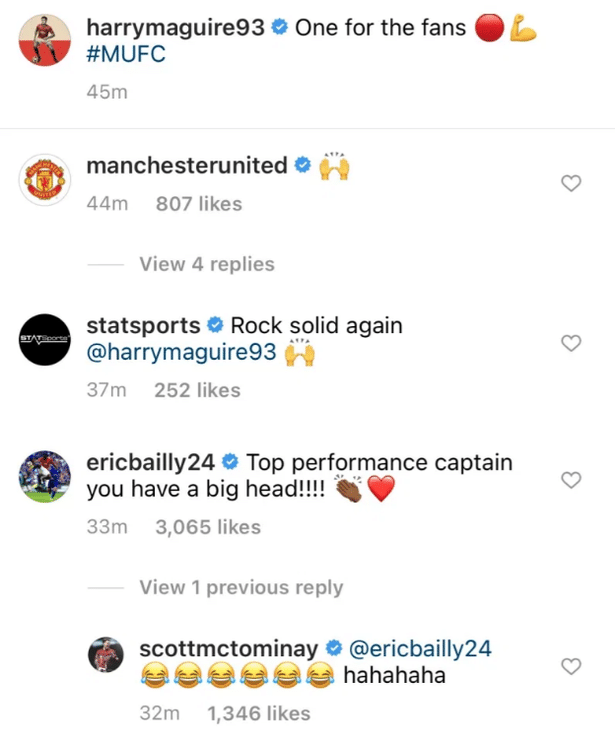Open the statsports username
The width and height of the screenshot is (615, 743).
click(x=144, y=326)
